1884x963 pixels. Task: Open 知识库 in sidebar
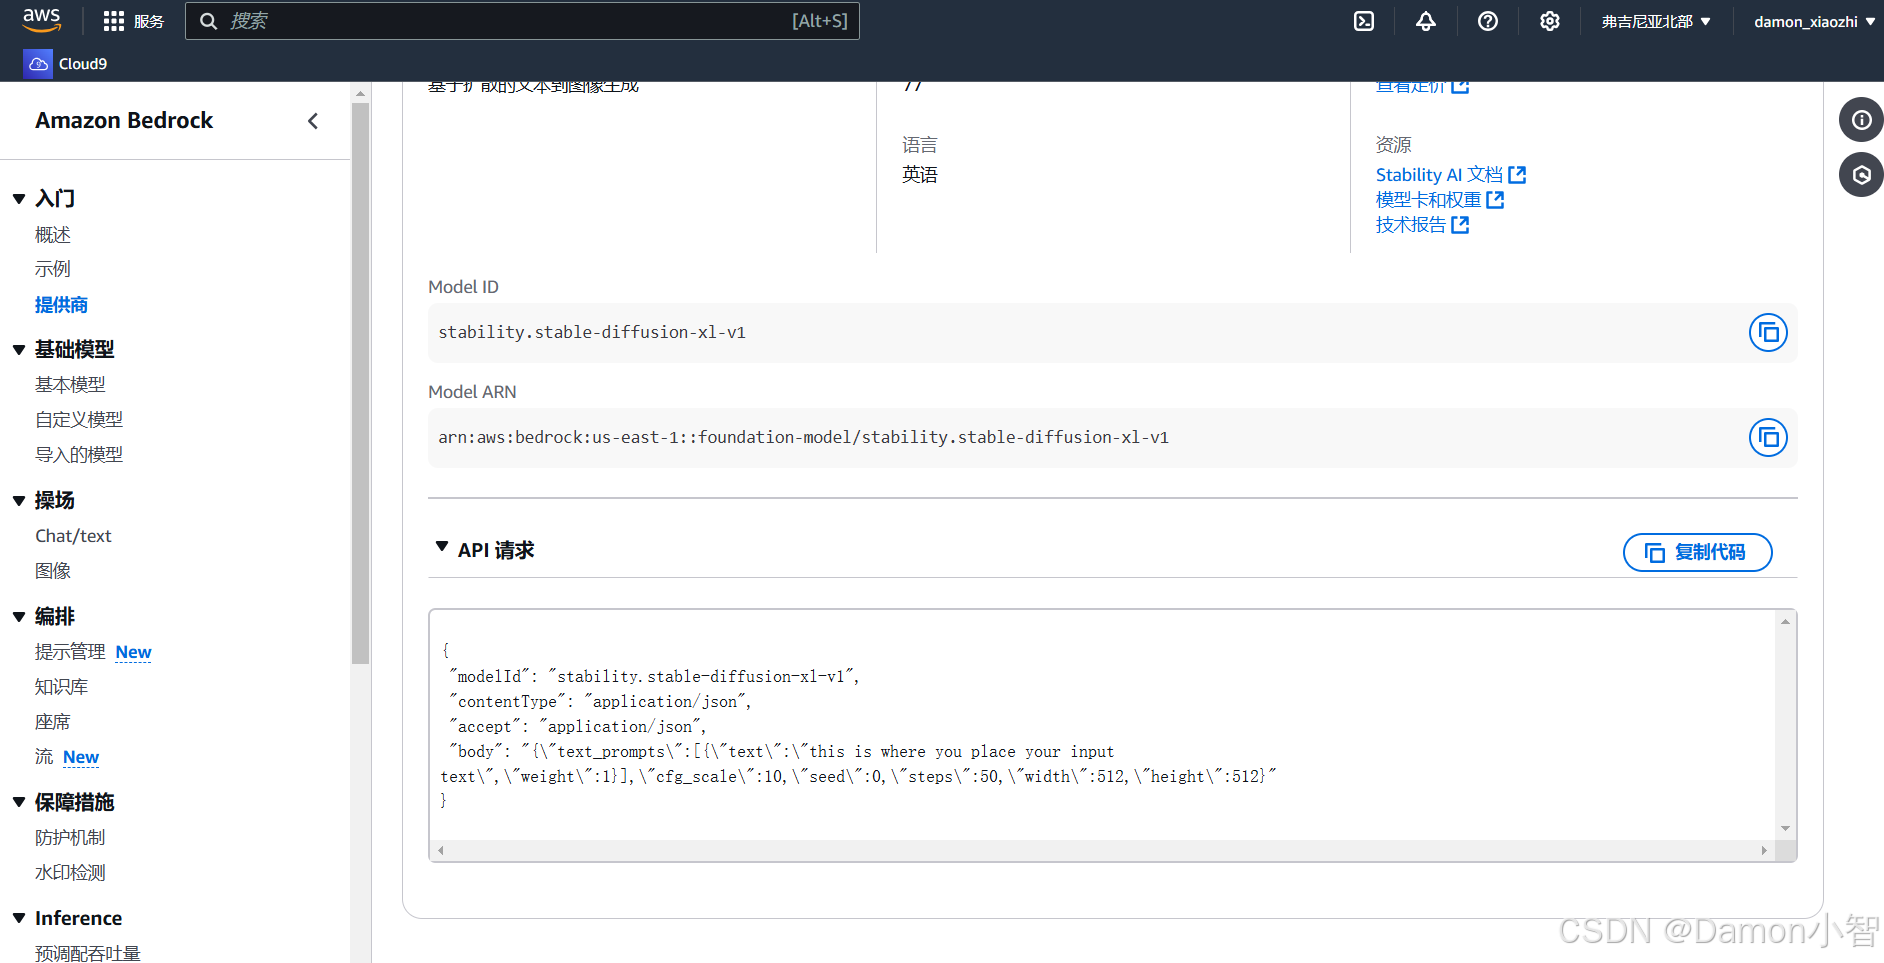(x=62, y=687)
